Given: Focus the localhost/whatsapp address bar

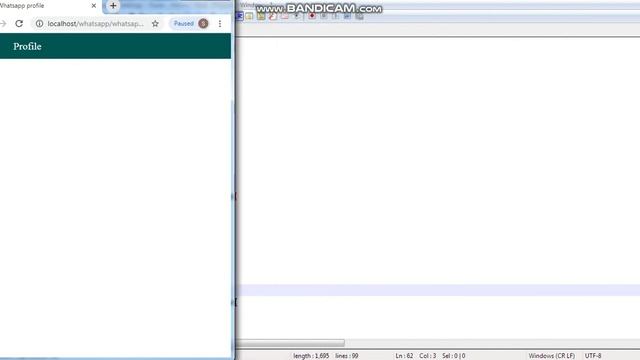Looking at the screenshot, I should point(96,24).
